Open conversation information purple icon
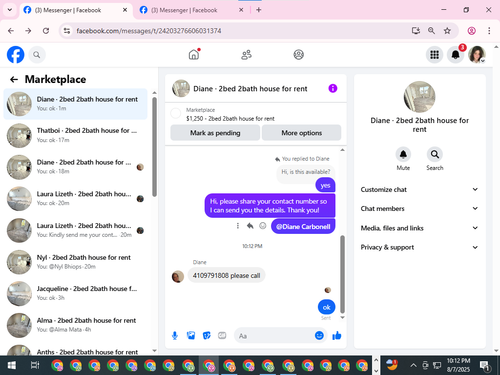 [x=333, y=88]
